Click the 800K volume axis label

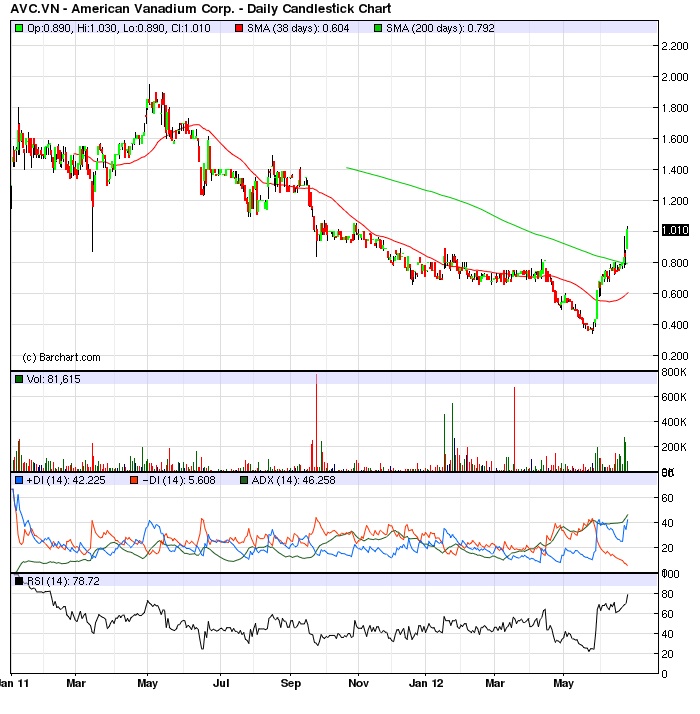(674, 372)
